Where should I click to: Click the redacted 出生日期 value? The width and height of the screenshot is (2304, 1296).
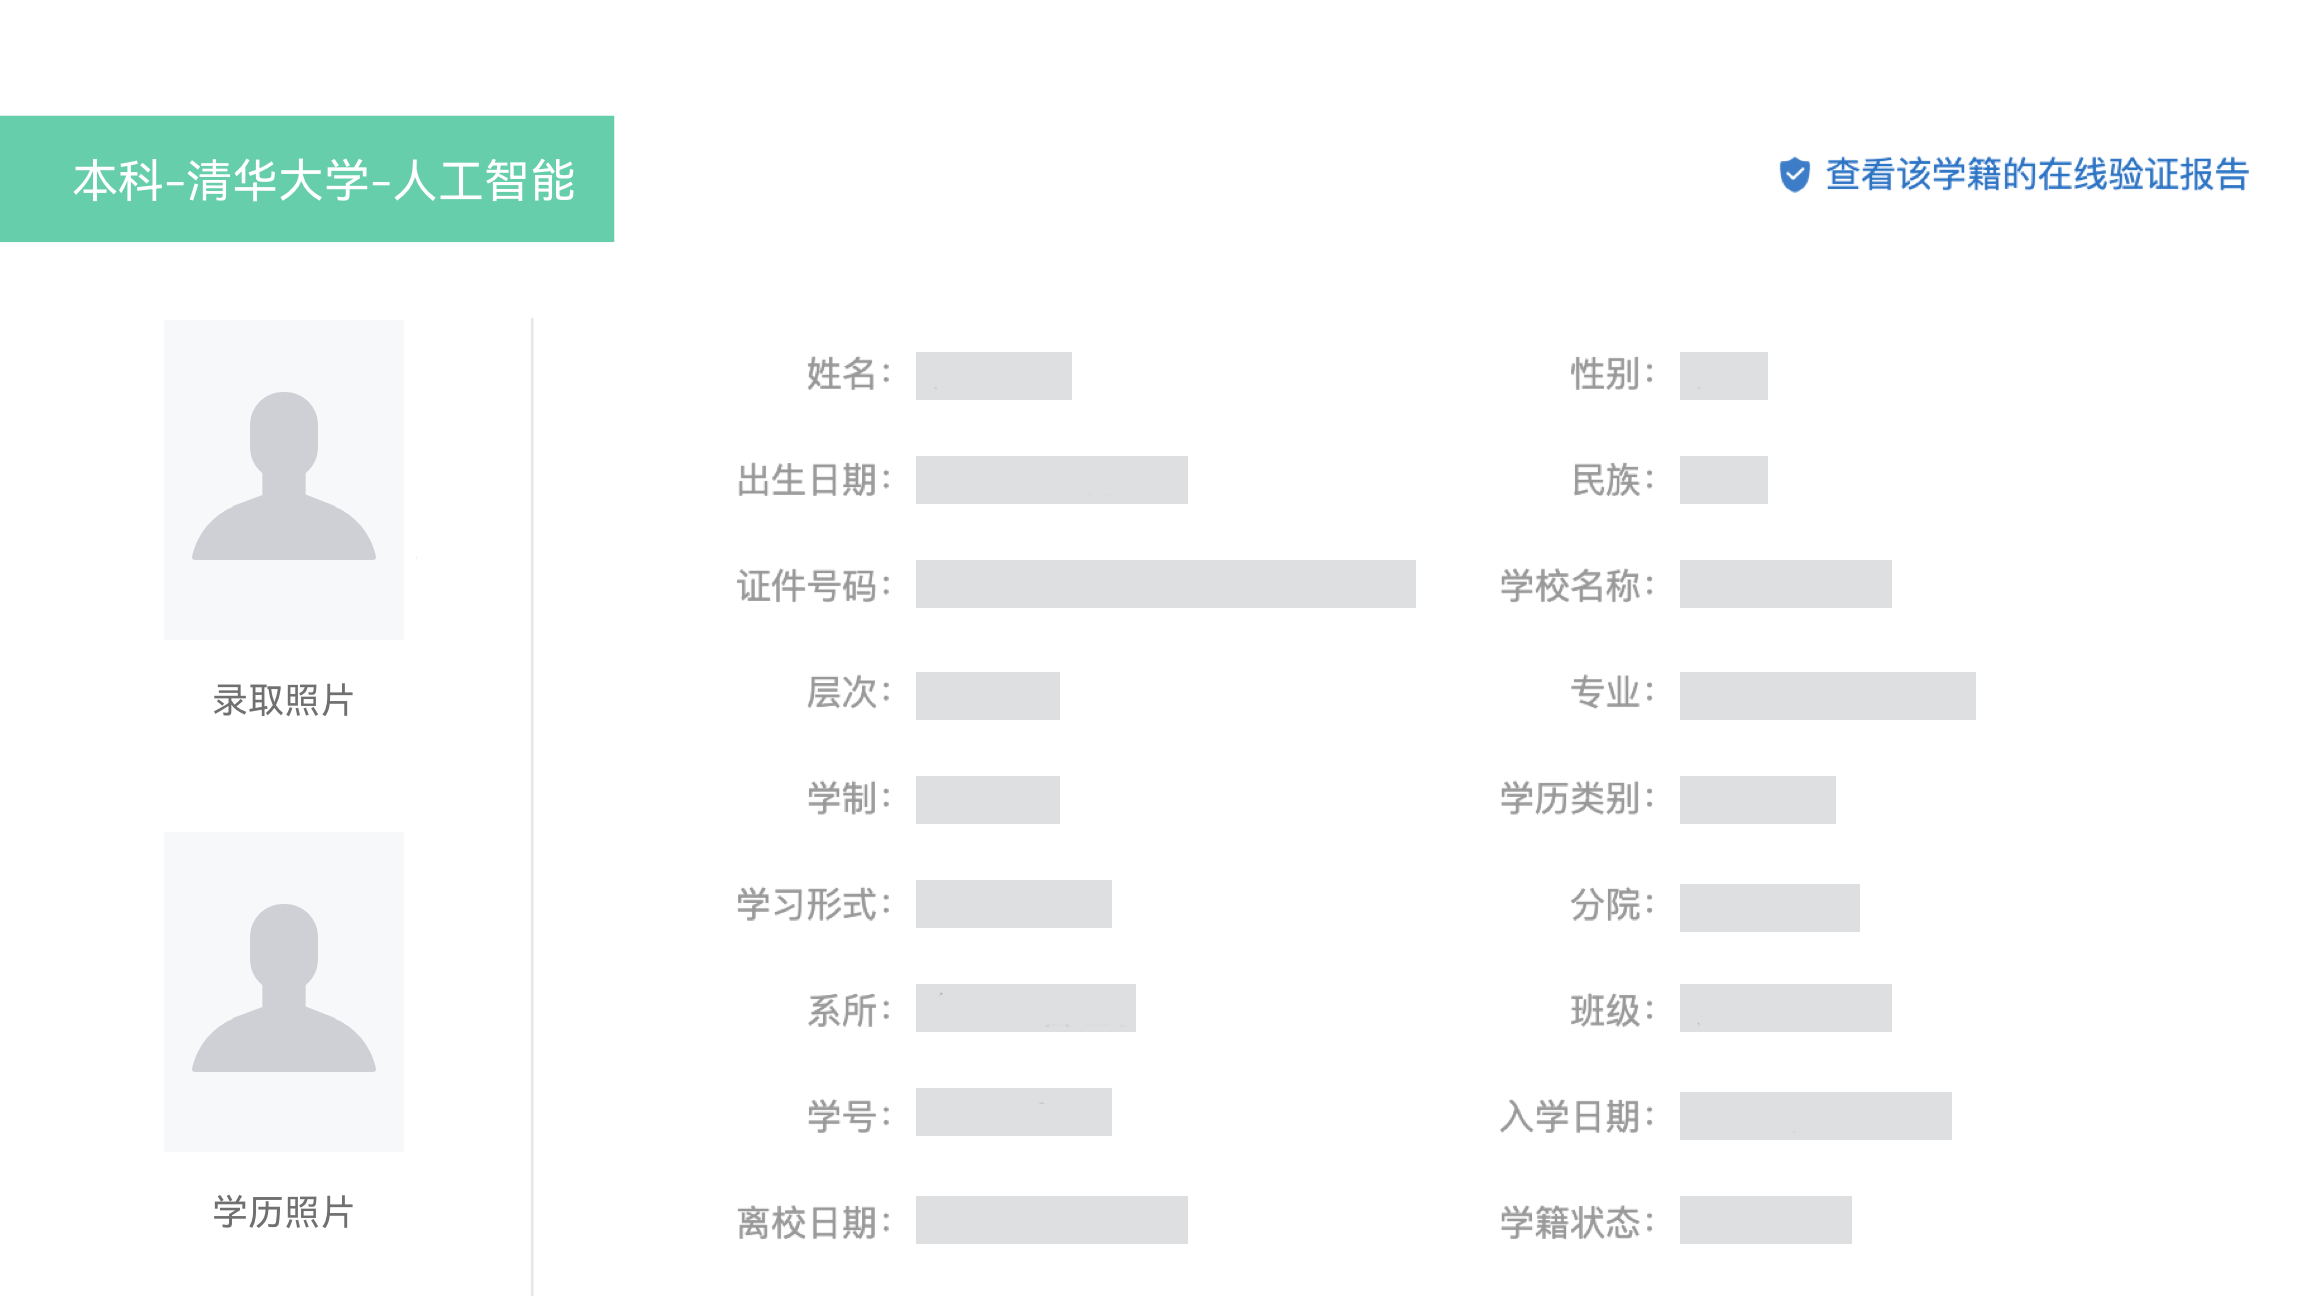pos(1051,480)
